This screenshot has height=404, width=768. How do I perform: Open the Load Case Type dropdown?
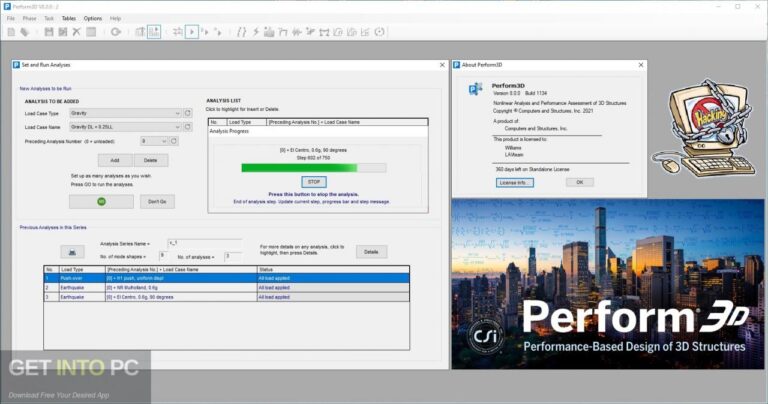(125, 113)
